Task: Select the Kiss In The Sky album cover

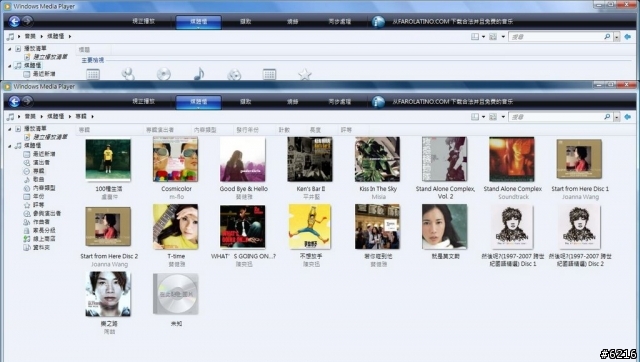Action: [378, 159]
